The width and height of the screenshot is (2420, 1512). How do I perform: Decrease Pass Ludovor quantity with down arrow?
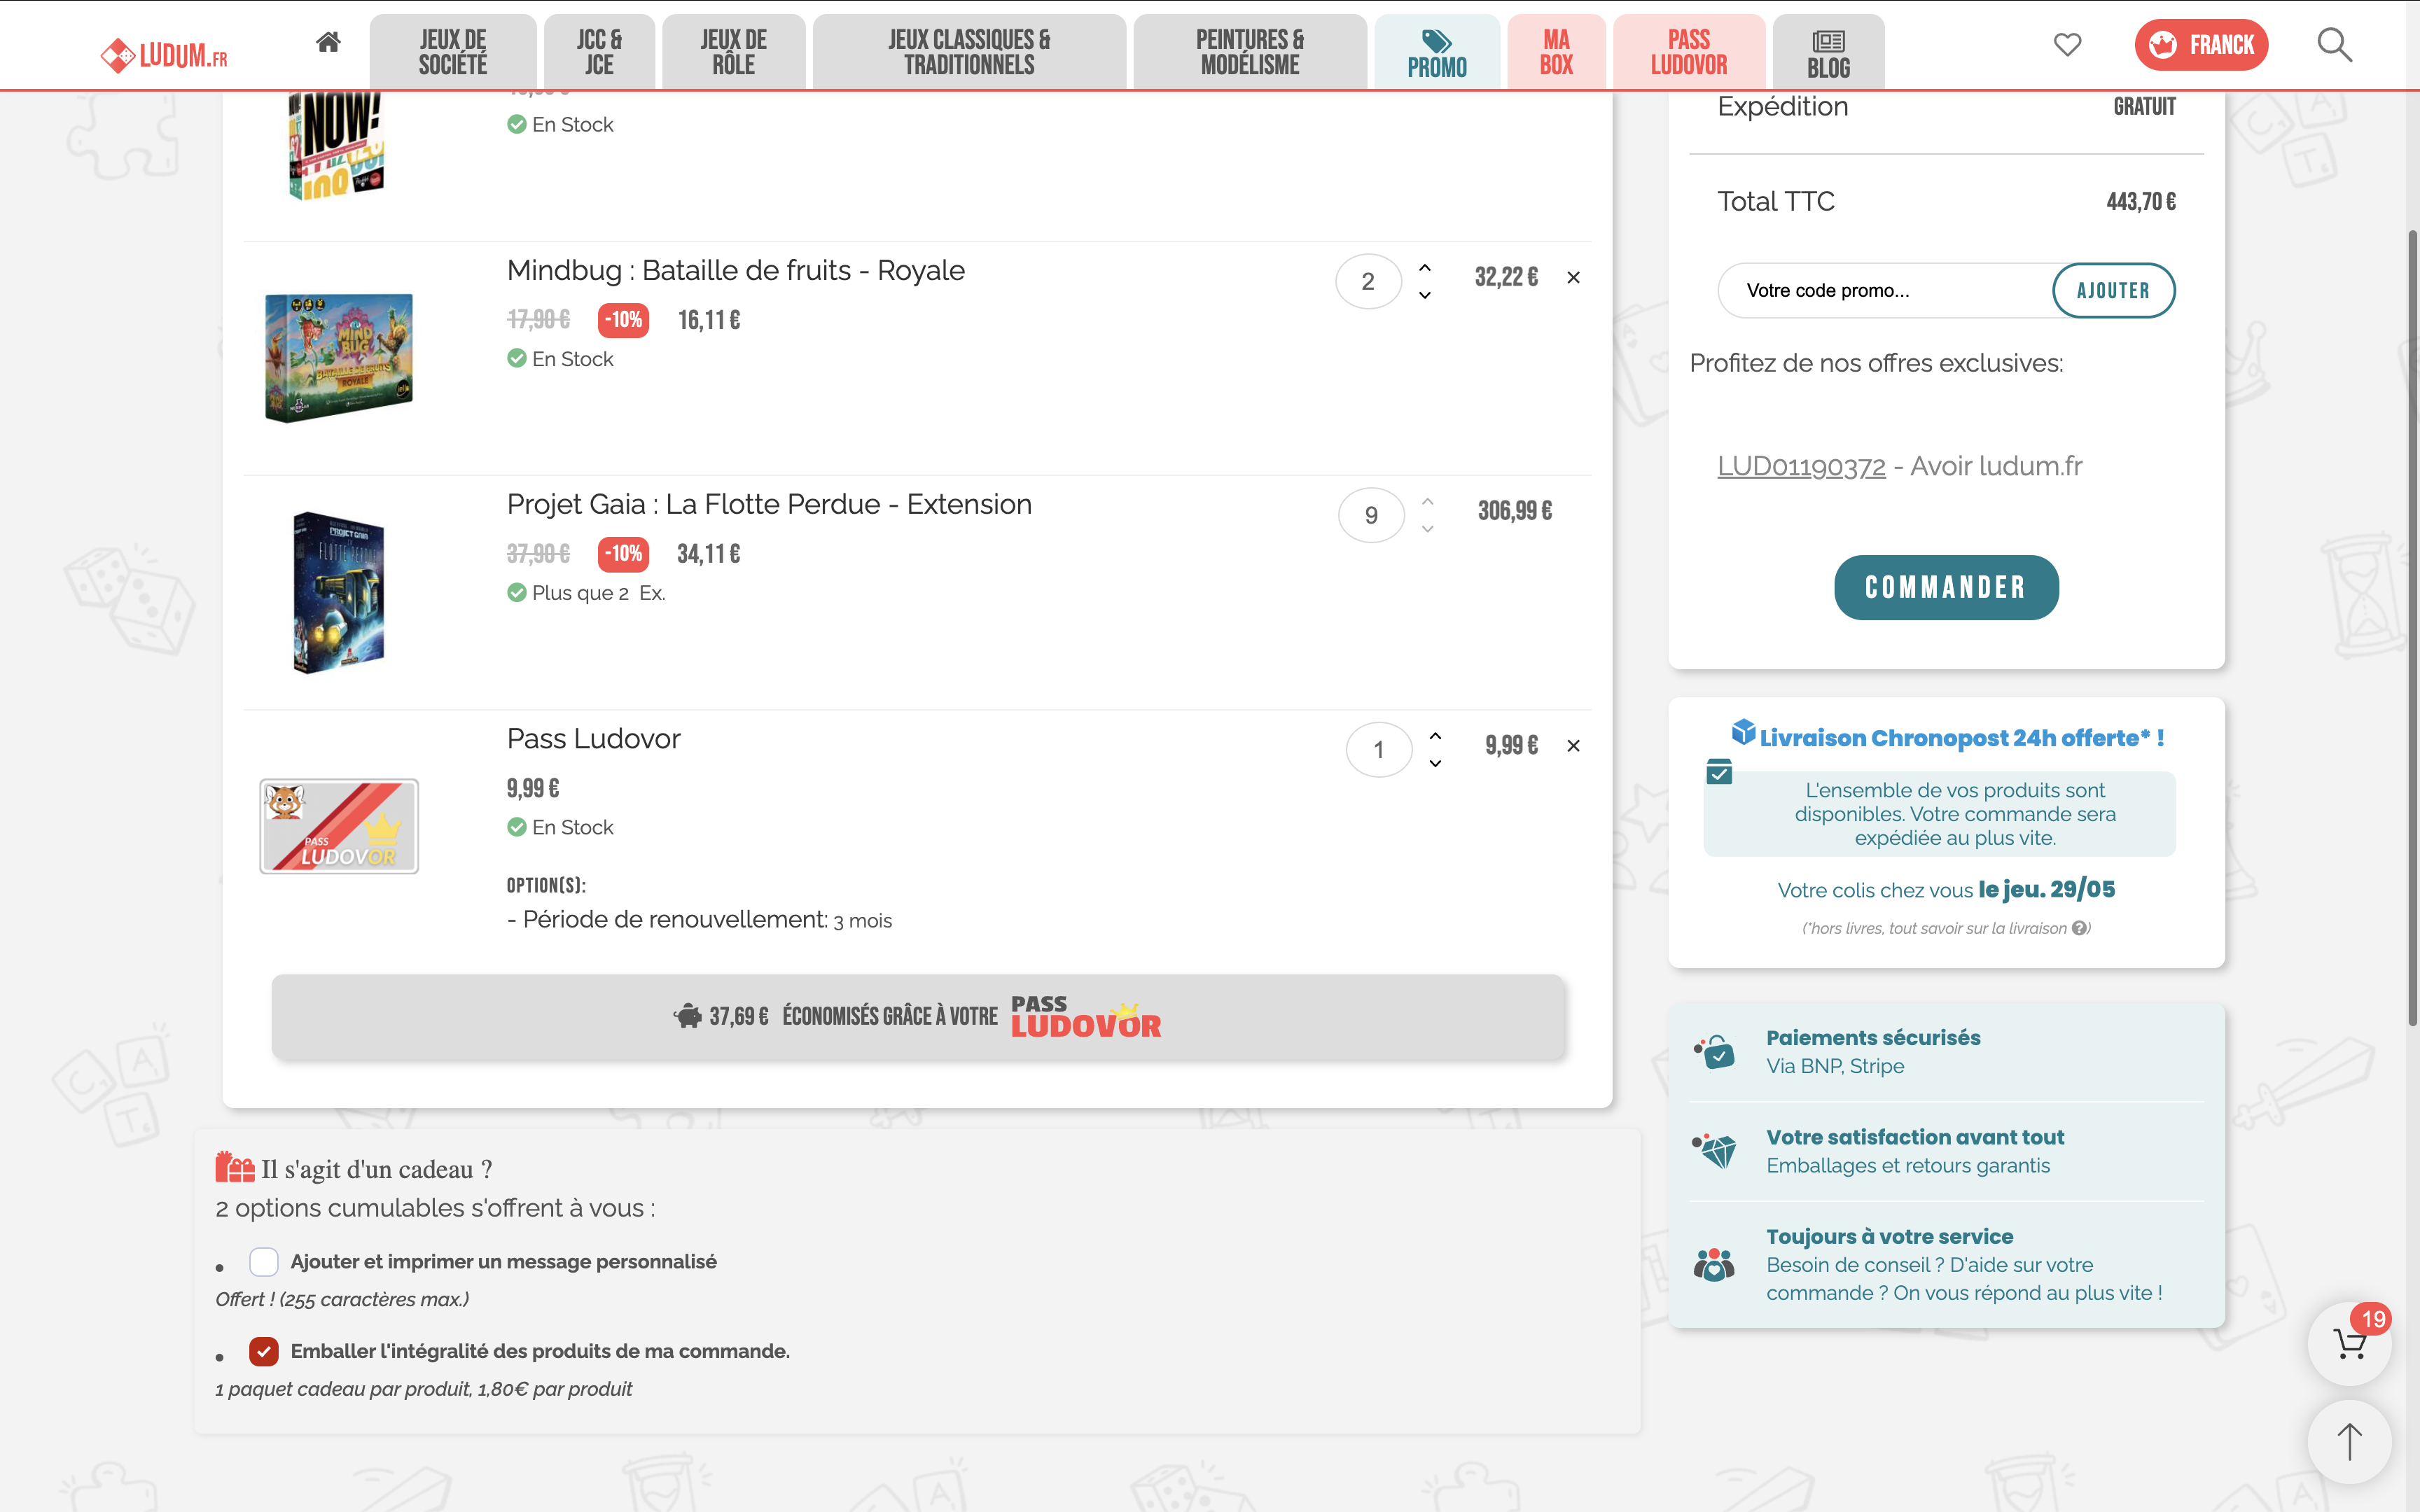pos(1435,763)
